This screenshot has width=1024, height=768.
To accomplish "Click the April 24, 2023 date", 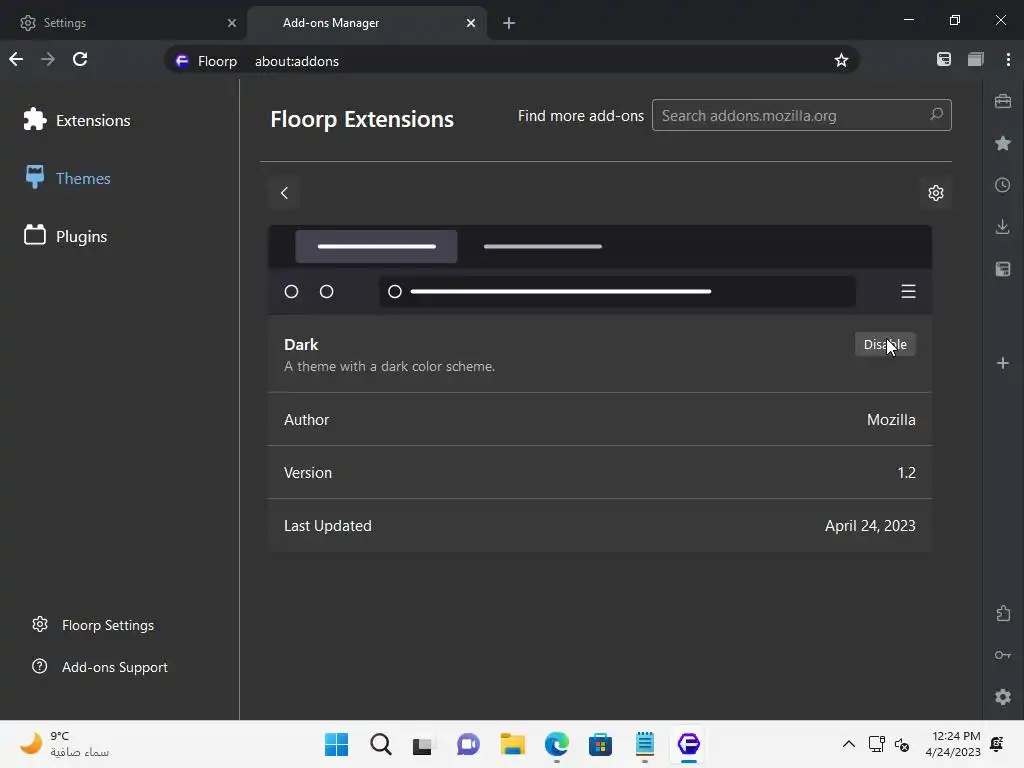I will 870,526.
